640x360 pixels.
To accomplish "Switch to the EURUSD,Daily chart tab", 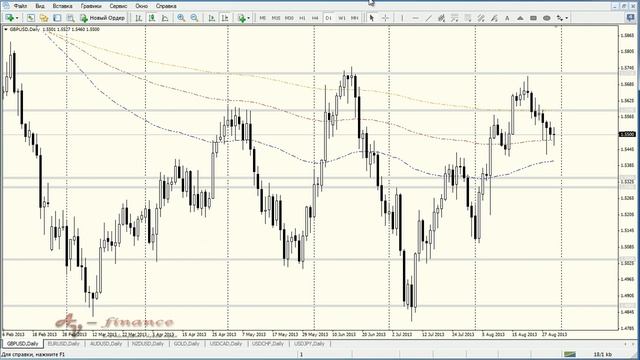I will [64, 344].
